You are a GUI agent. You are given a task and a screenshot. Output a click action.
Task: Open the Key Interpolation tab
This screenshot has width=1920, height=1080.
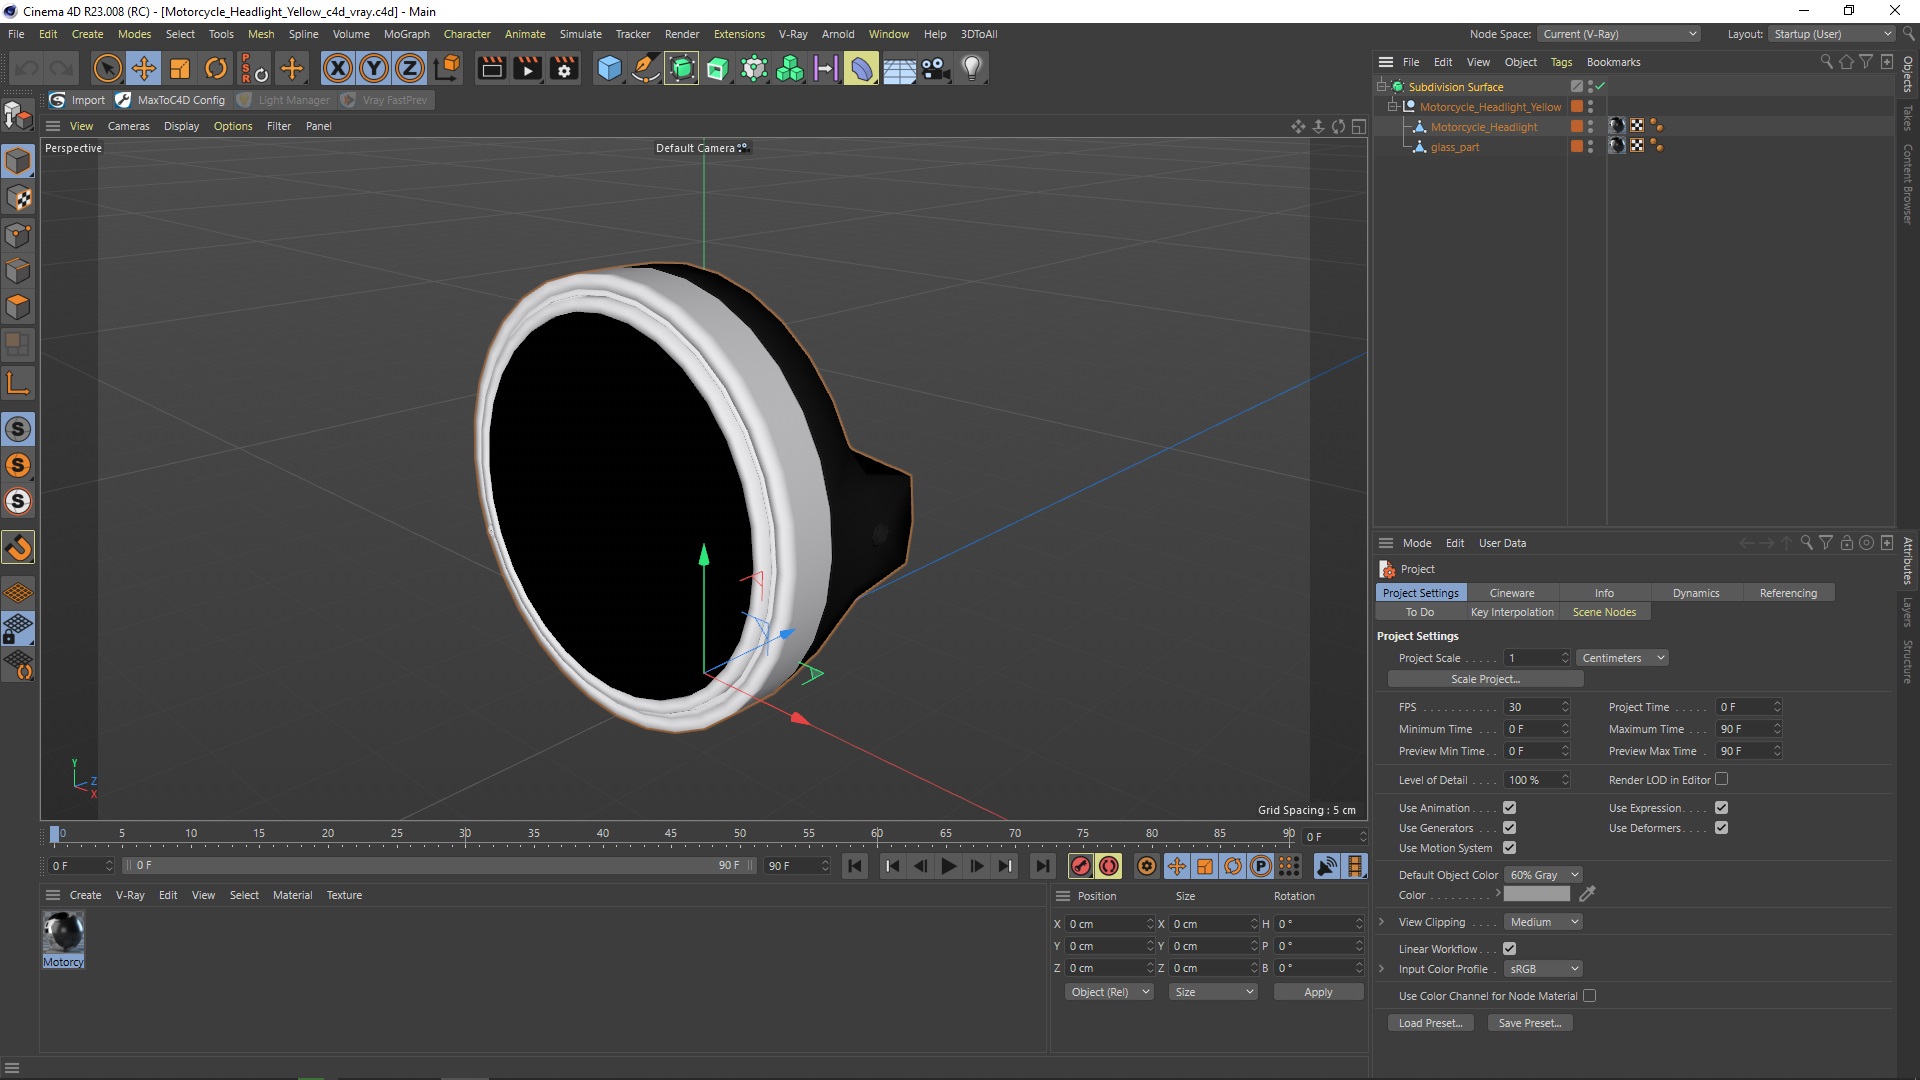pyautogui.click(x=1512, y=612)
